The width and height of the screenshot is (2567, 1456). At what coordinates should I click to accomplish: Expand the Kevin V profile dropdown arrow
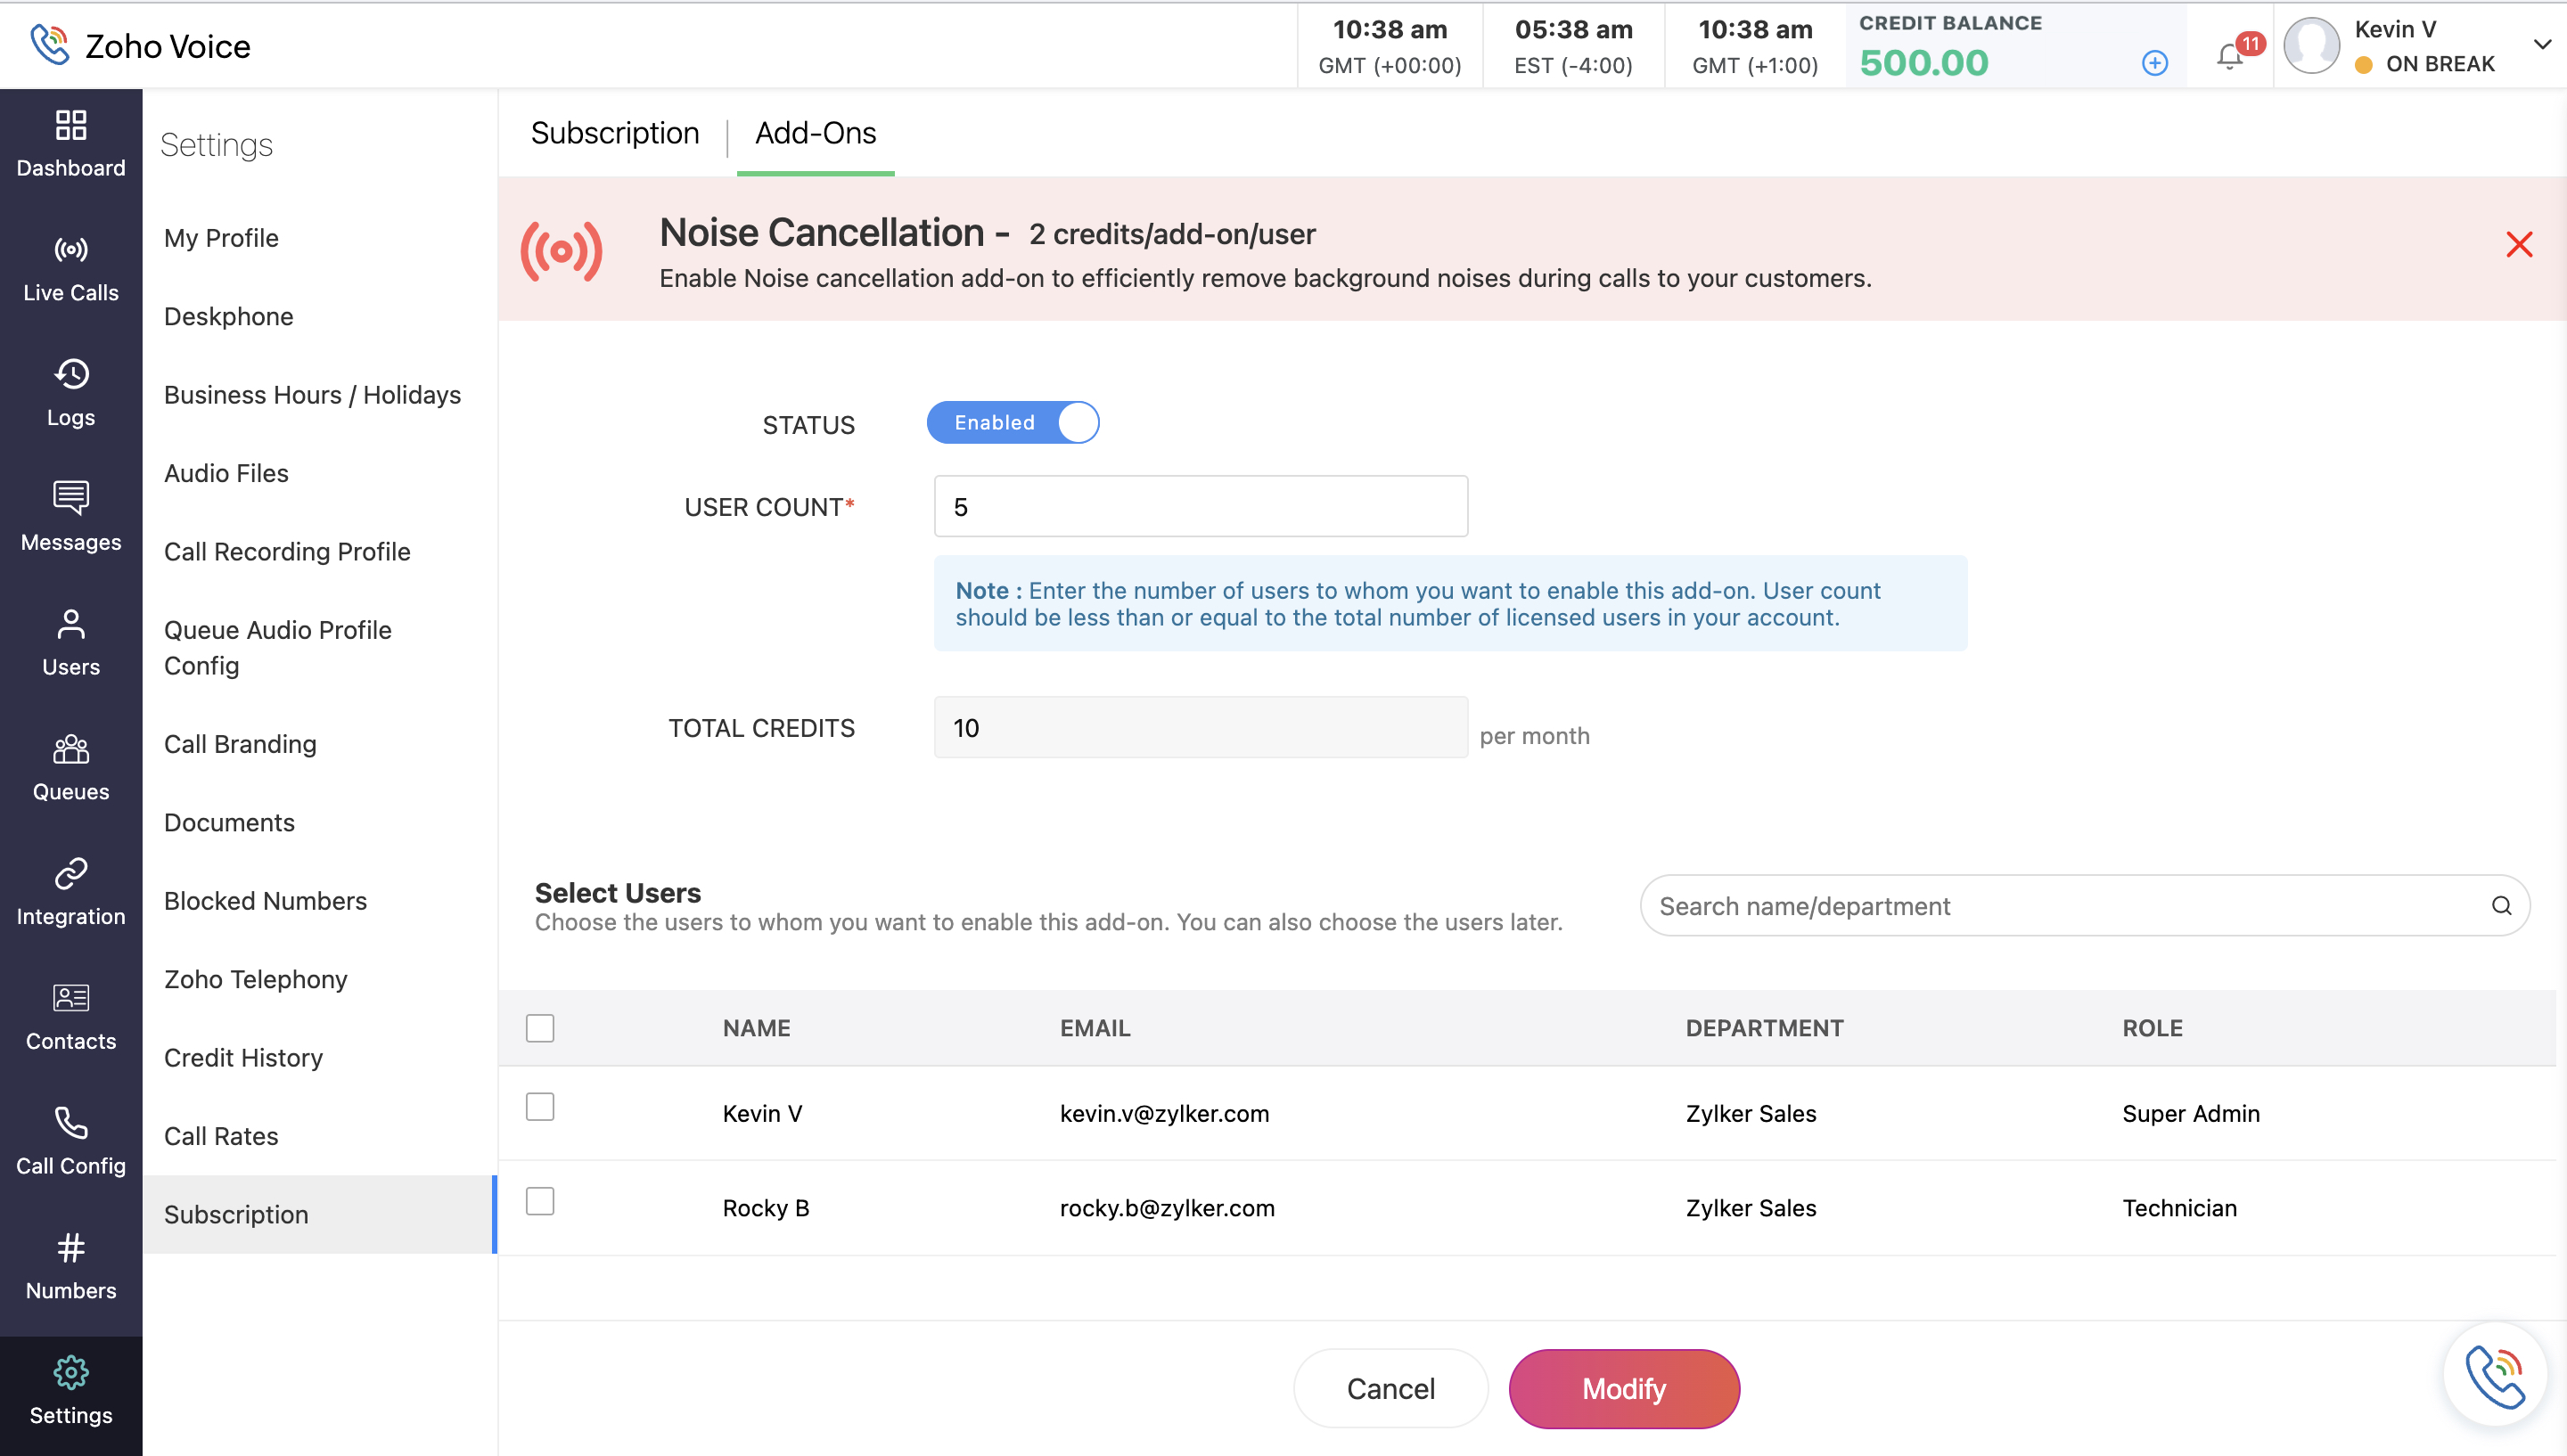tap(2541, 44)
